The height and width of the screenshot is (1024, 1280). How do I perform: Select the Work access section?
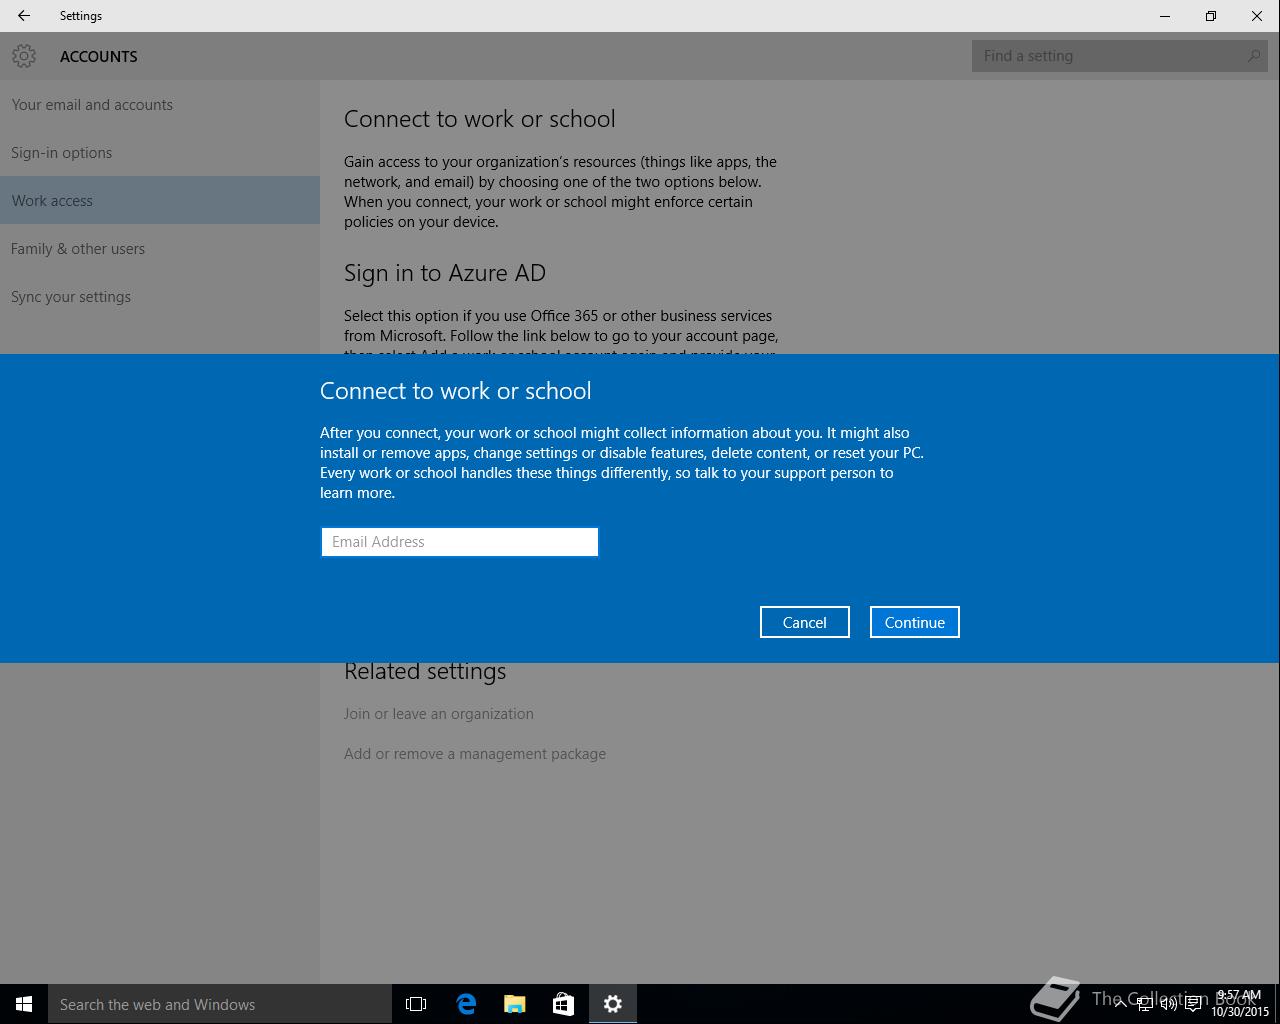point(160,200)
